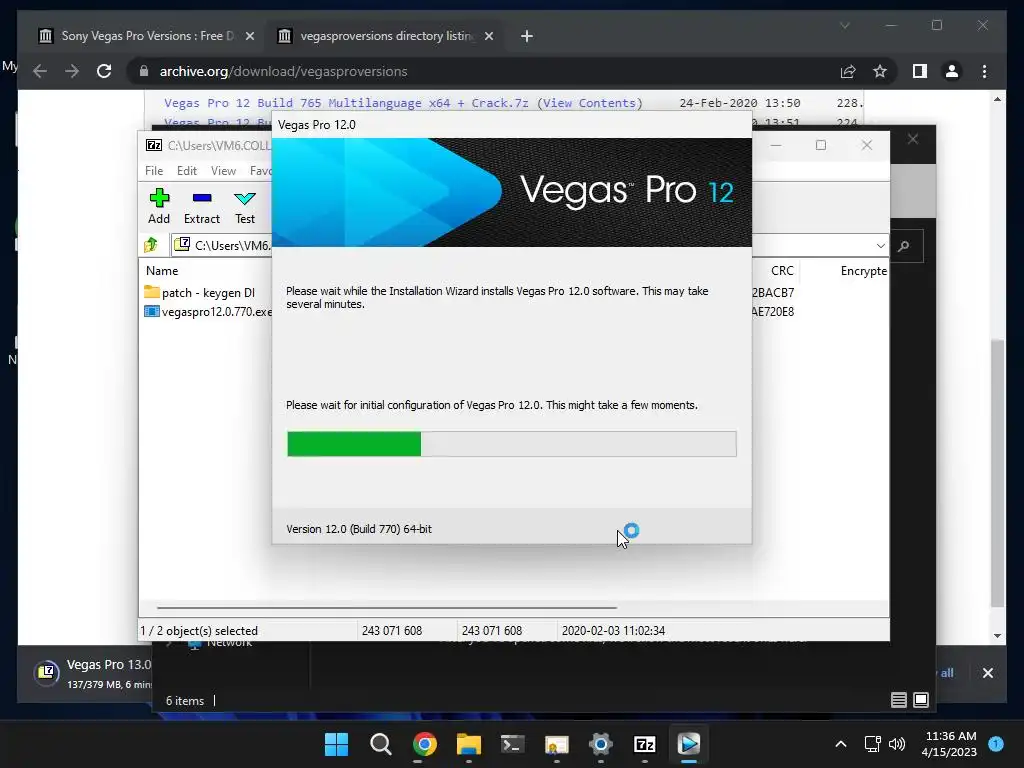The image size is (1024, 768).
Task: Switch to Sony Vegas Pro Versions tab
Action: 147,36
